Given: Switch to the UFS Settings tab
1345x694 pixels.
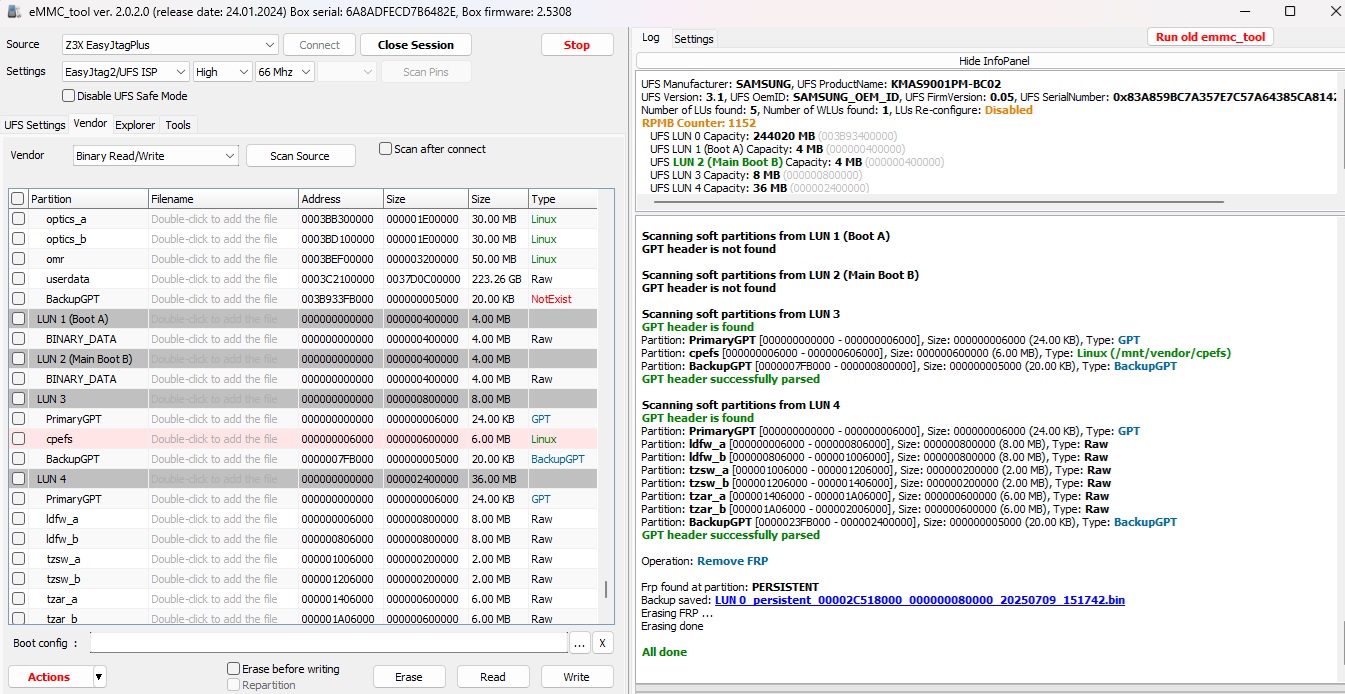Looking at the screenshot, I should click(x=35, y=125).
